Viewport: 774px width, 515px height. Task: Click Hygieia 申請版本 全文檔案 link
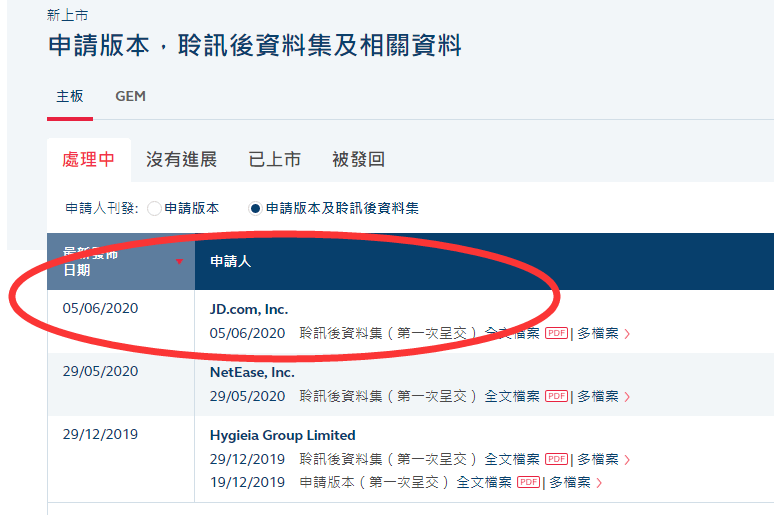(484, 482)
